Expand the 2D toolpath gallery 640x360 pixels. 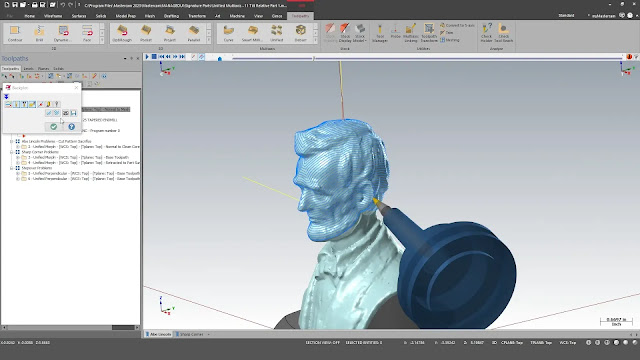click(102, 40)
